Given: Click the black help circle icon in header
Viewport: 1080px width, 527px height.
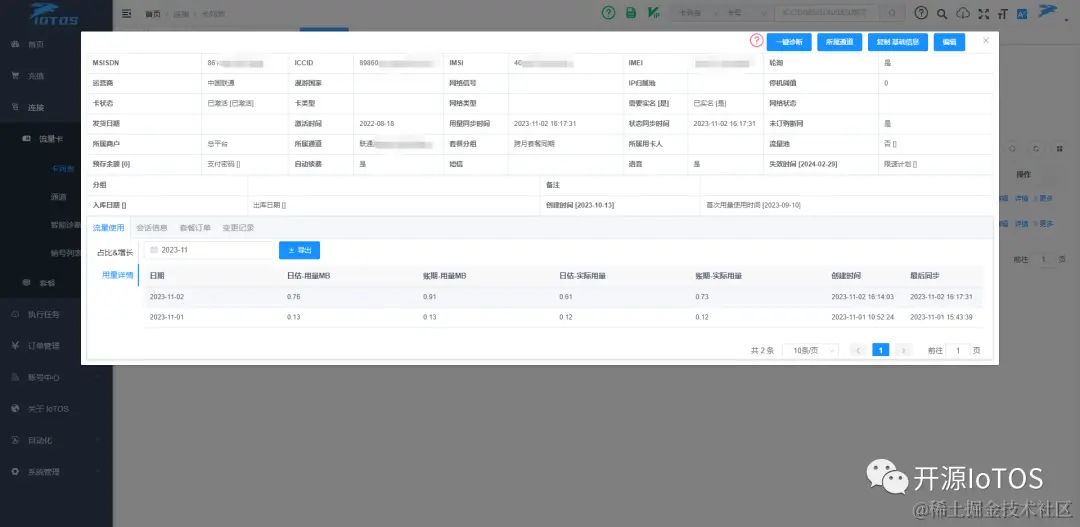Looking at the screenshot, I should [921, 13].
